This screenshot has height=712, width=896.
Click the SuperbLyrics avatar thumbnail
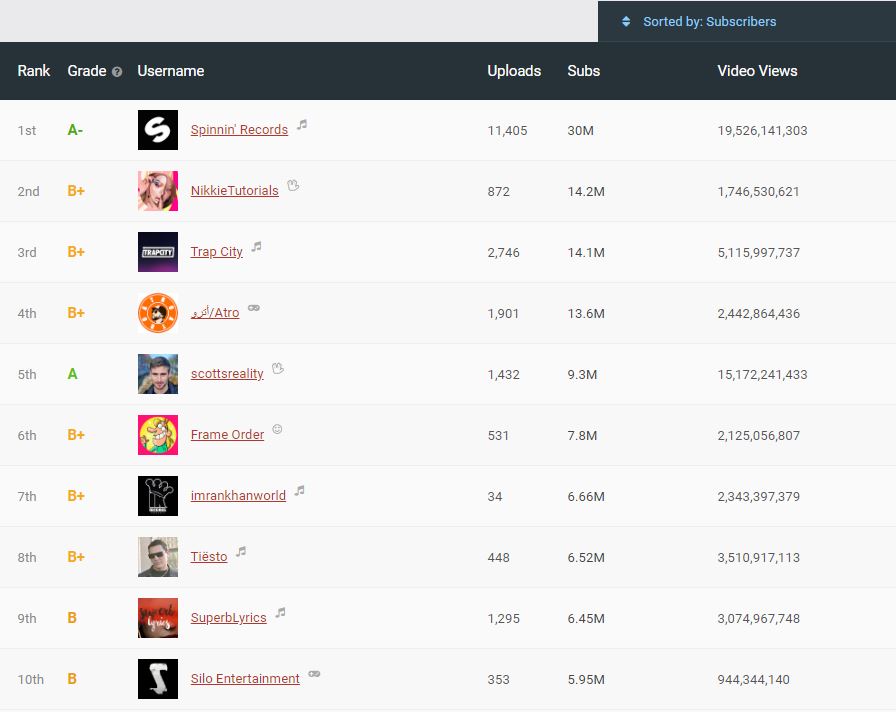pos(158,618)
